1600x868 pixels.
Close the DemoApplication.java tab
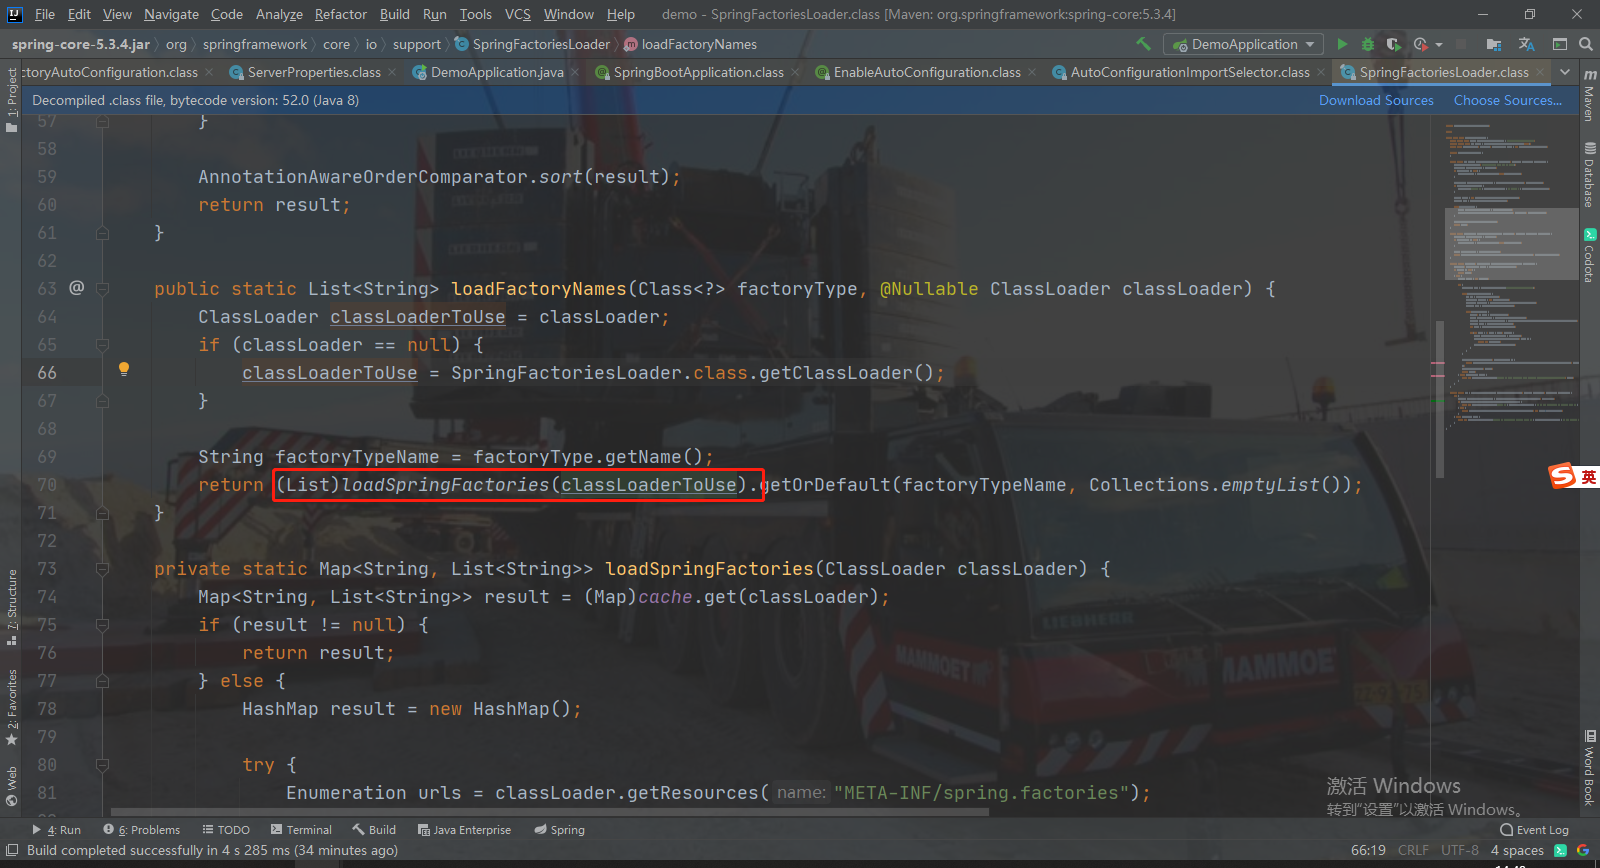tap(575, 72)
